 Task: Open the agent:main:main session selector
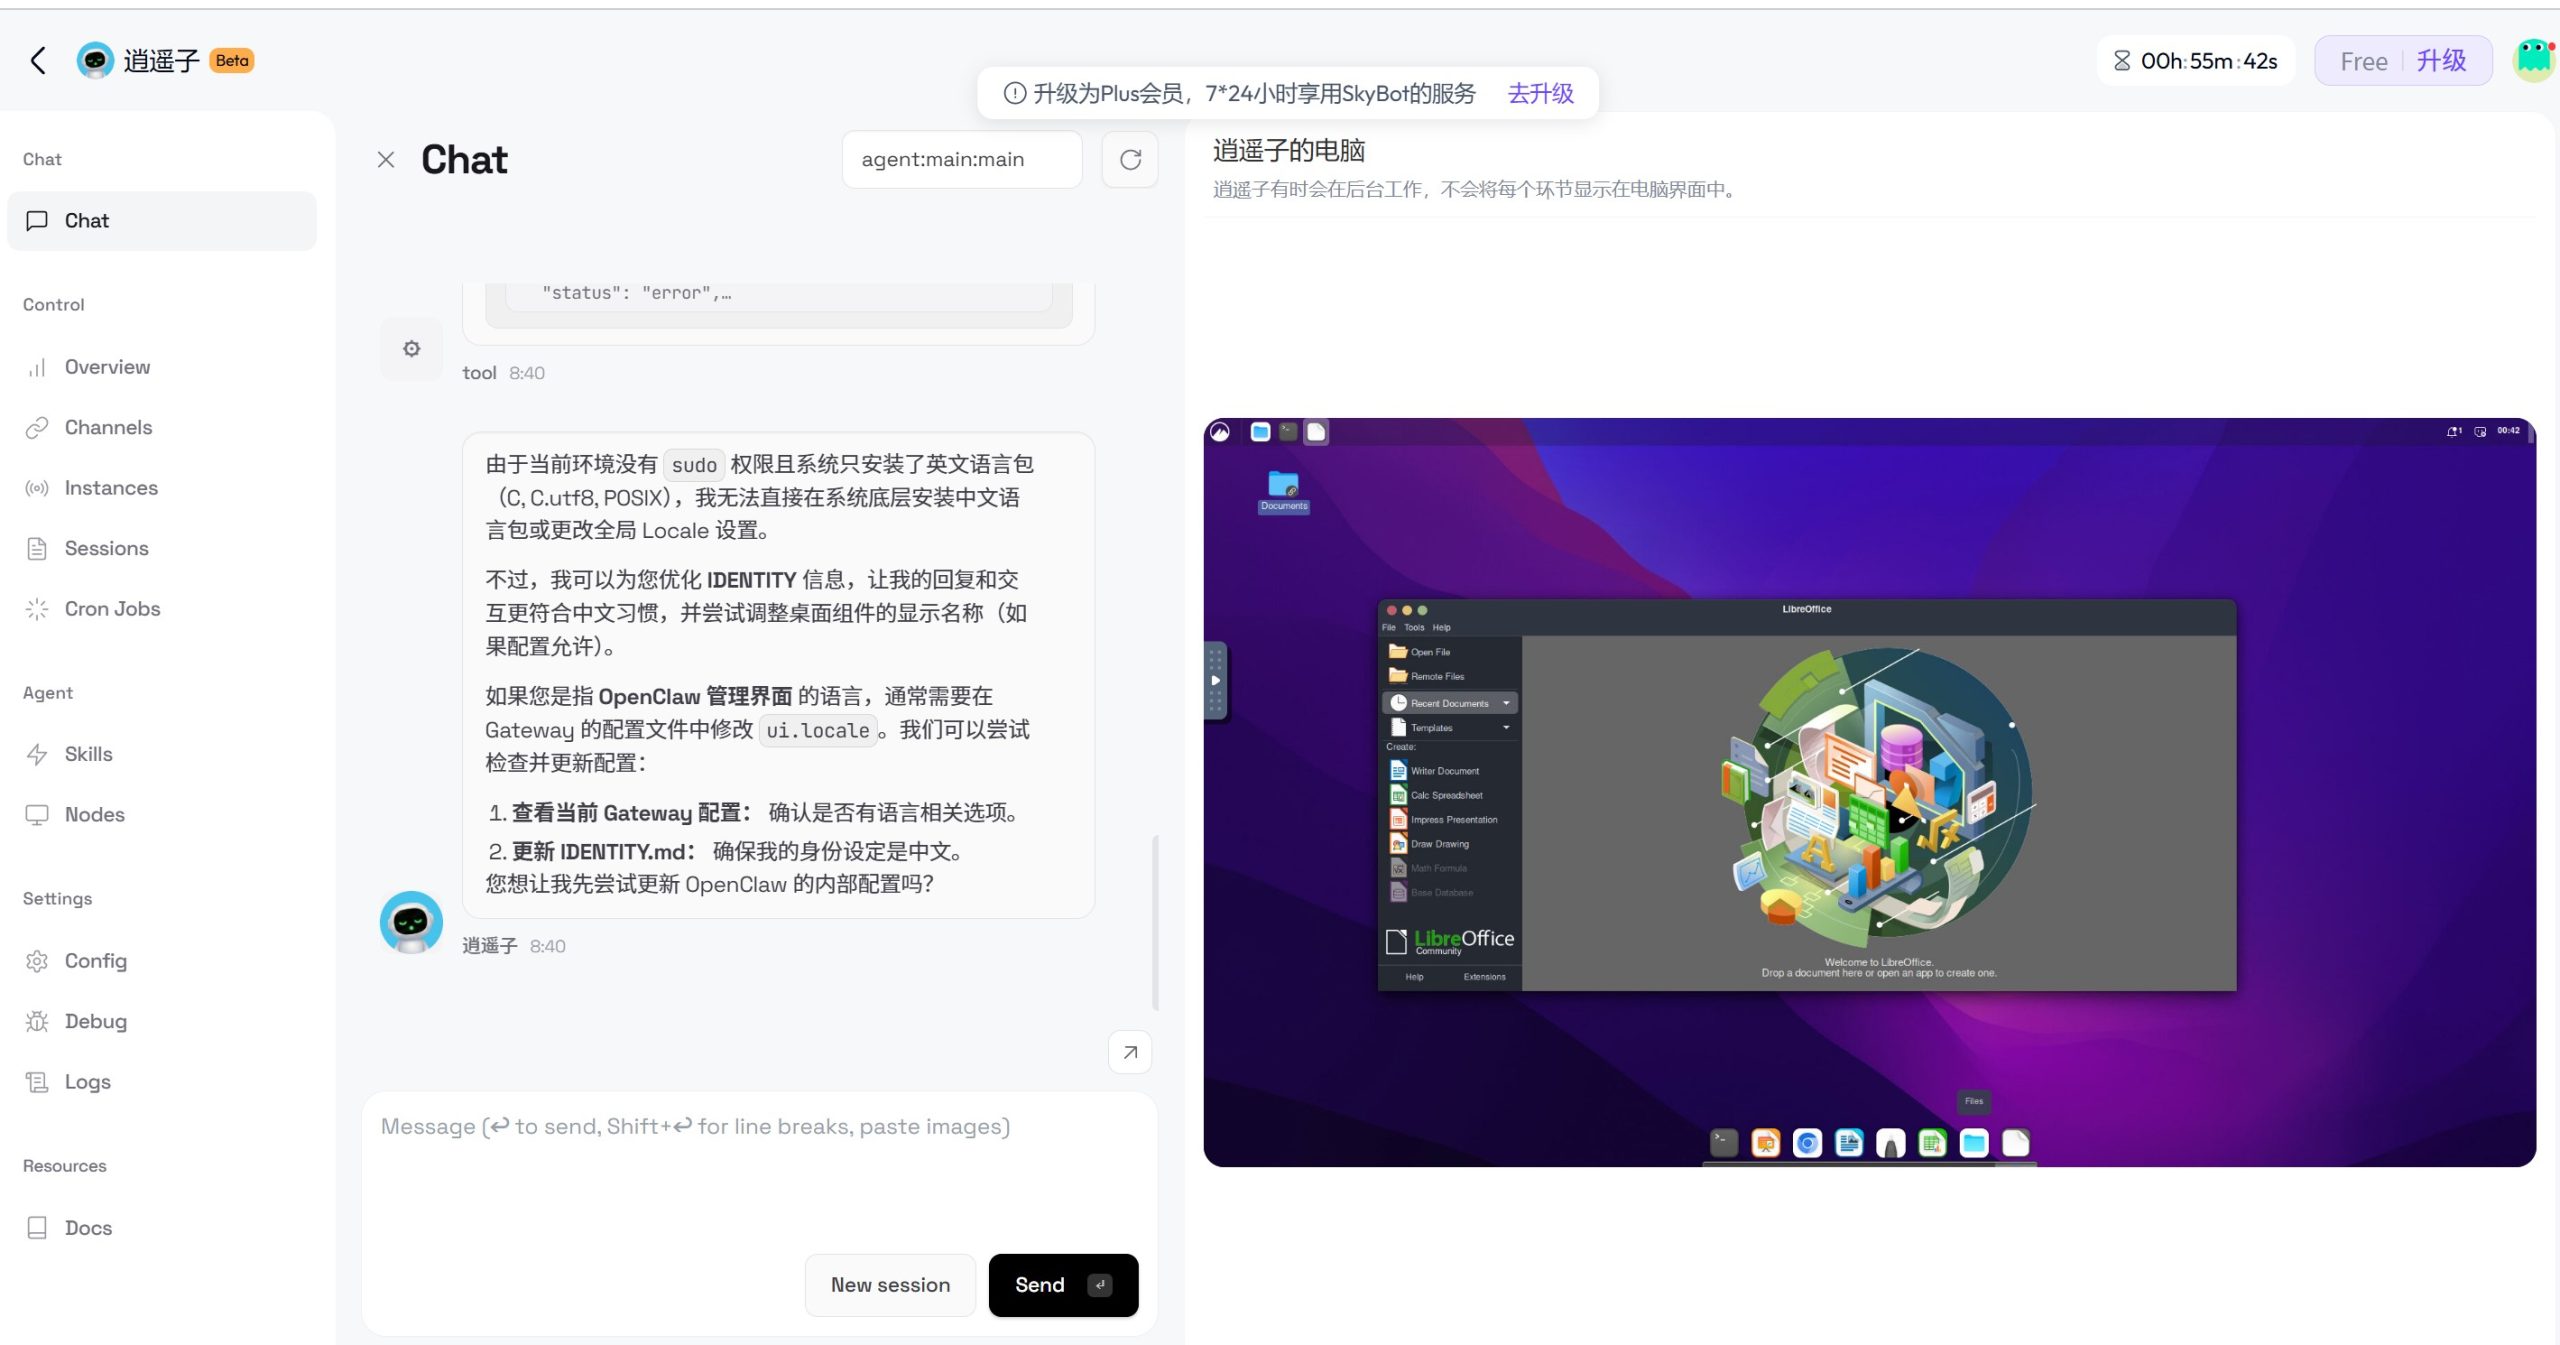click(961, 159)
